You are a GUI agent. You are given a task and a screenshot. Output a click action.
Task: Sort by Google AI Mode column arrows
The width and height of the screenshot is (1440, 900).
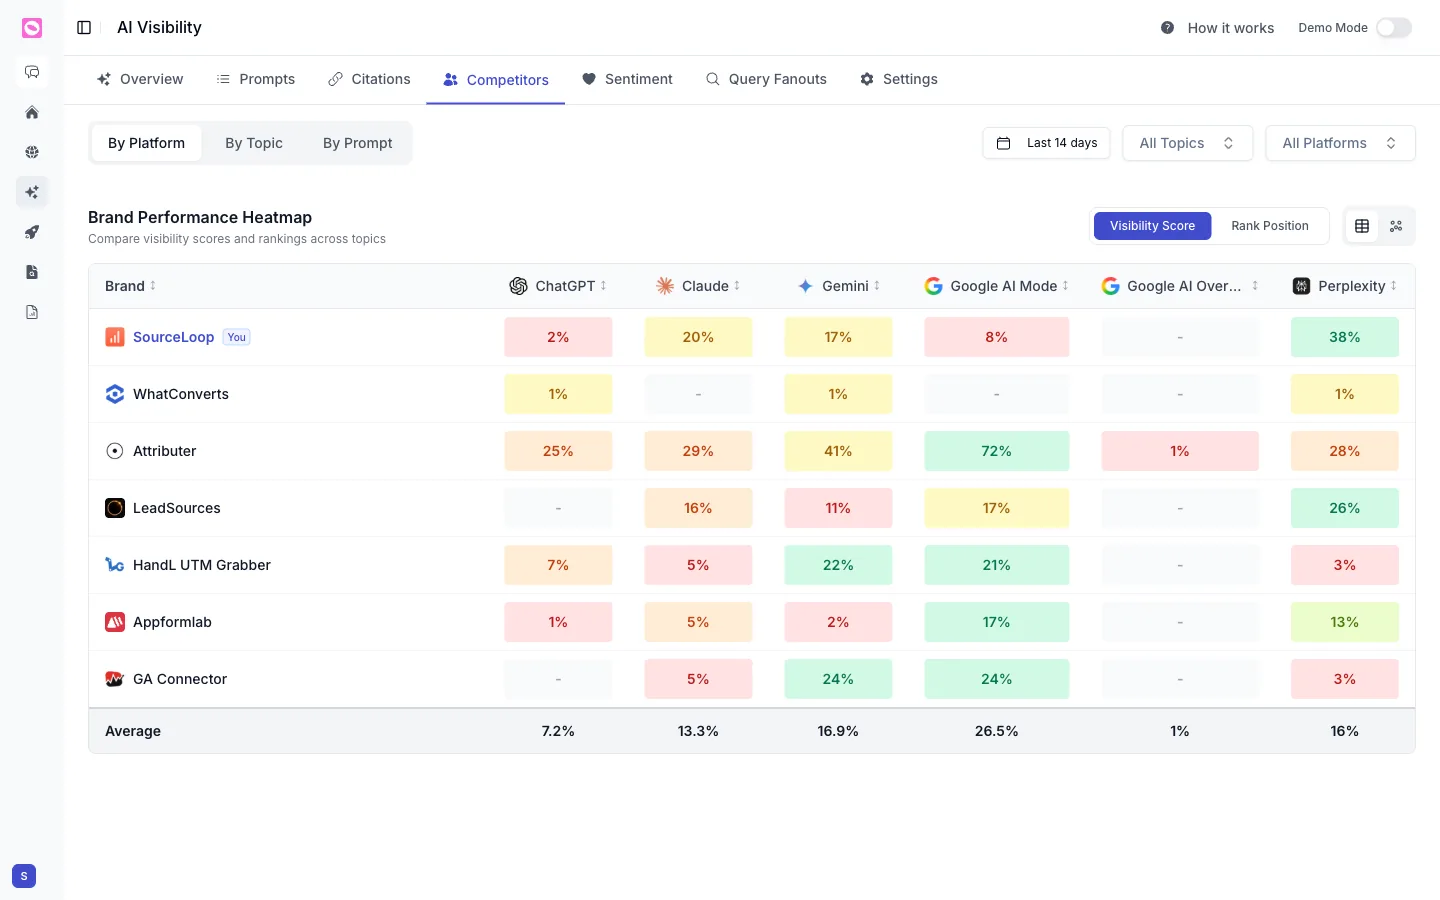click(1066, 286)
